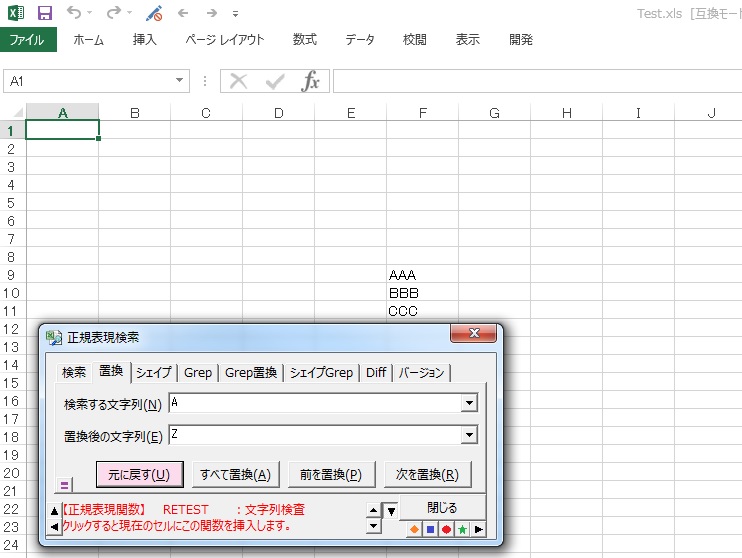Click the pen with prohibition sign icon
This screenshot has width=742, height=558.
click(153, 13)
